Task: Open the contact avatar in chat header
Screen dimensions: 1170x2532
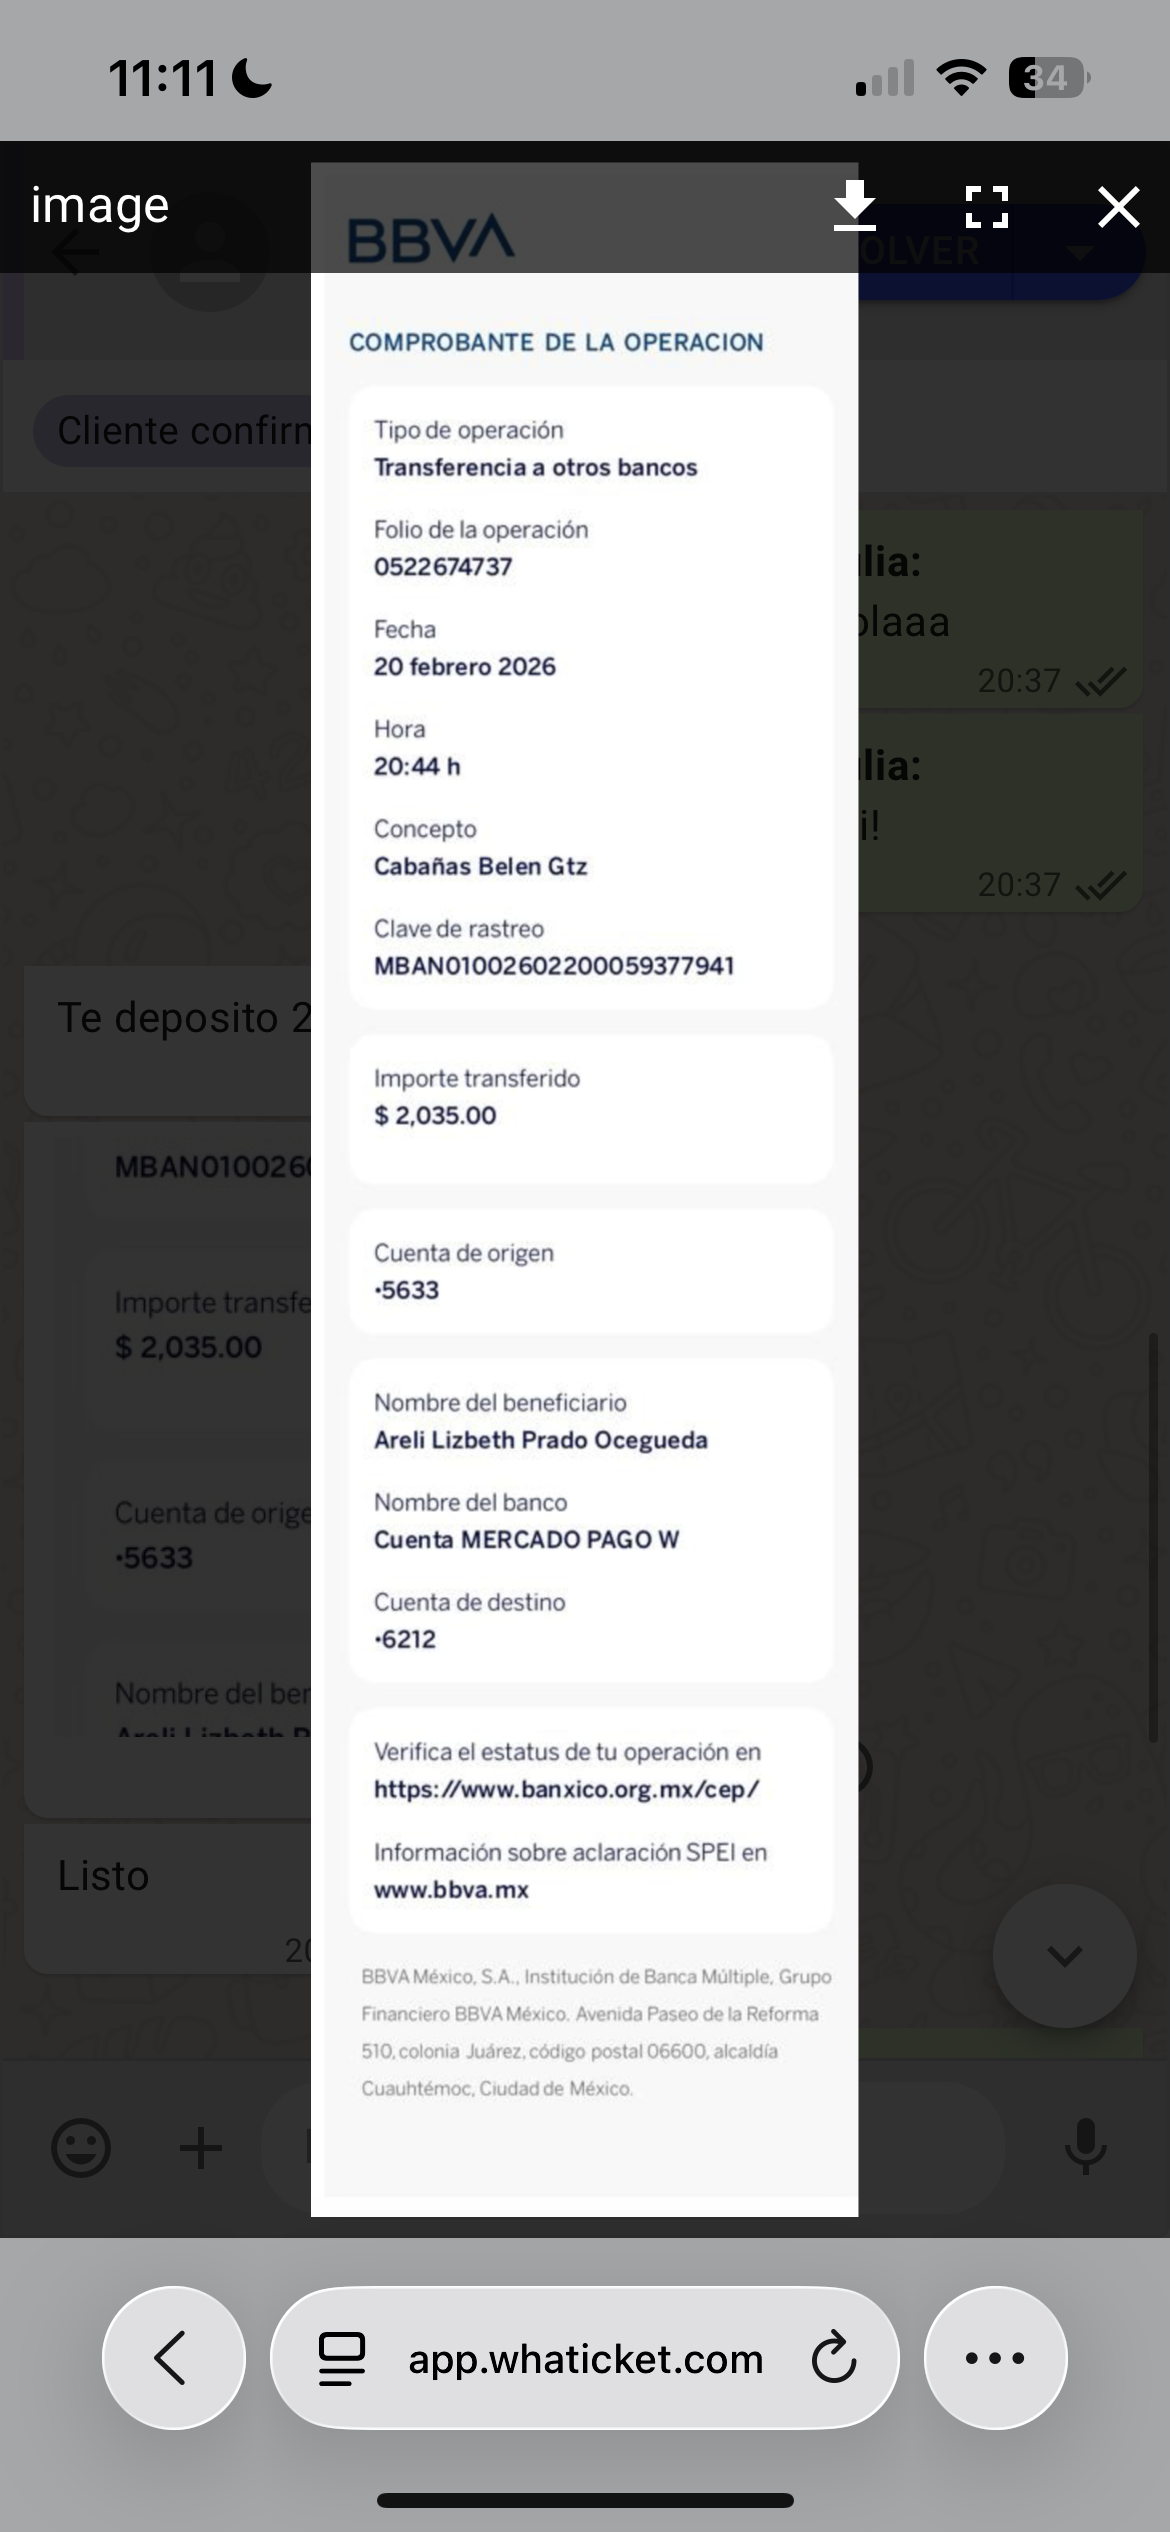Action: pyautogui.click(x=210, y=252)
